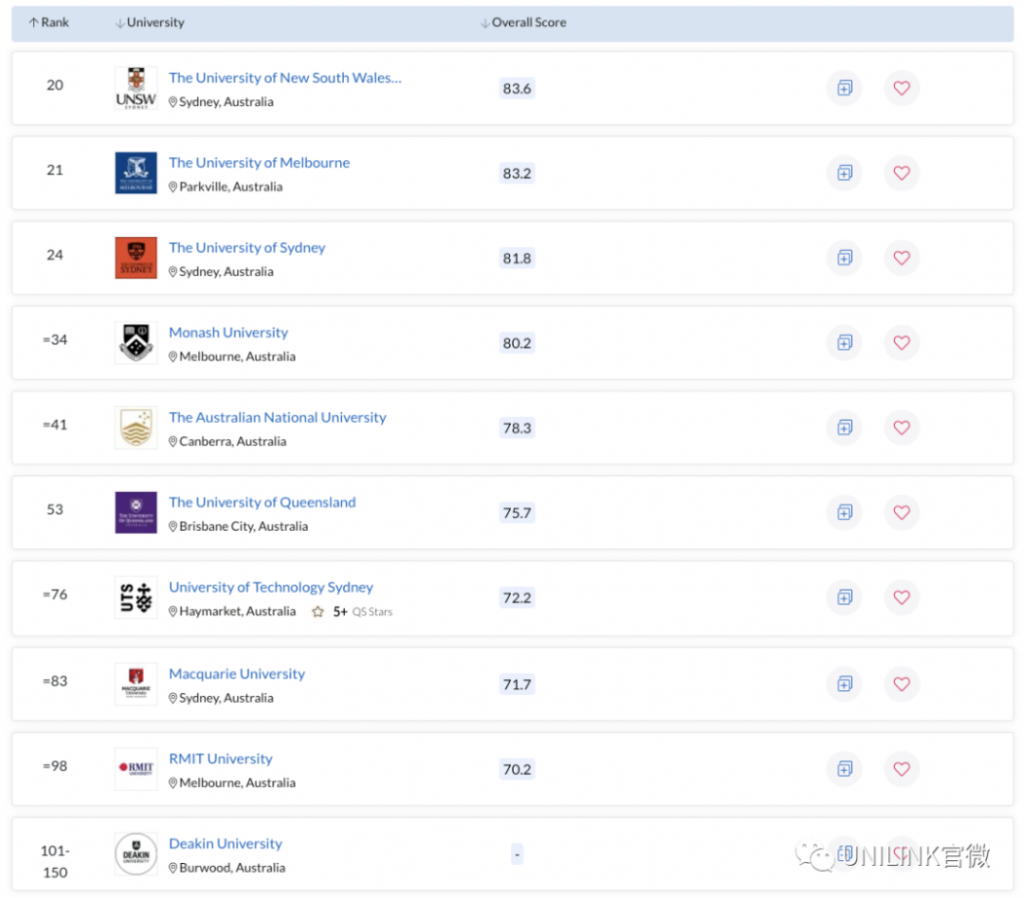
Task: Go to The Australian National University link
Action: [278, 417]
